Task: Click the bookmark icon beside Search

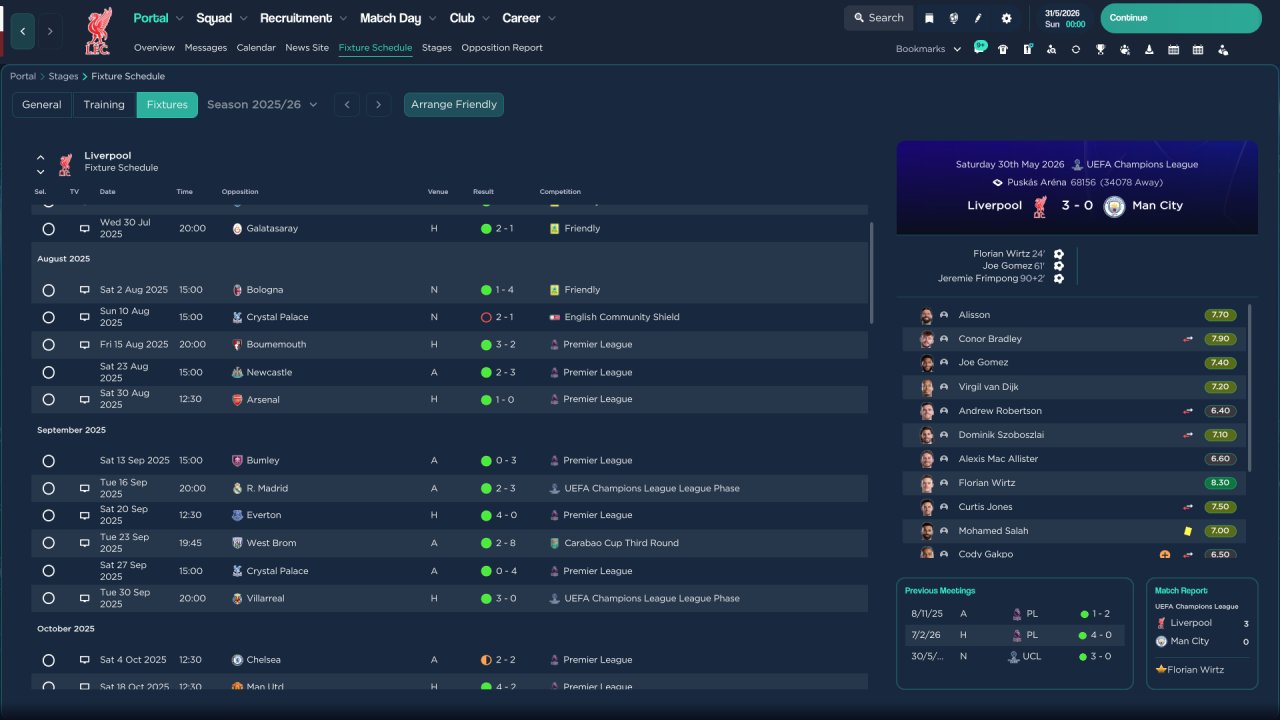Action: coord(929,18)
